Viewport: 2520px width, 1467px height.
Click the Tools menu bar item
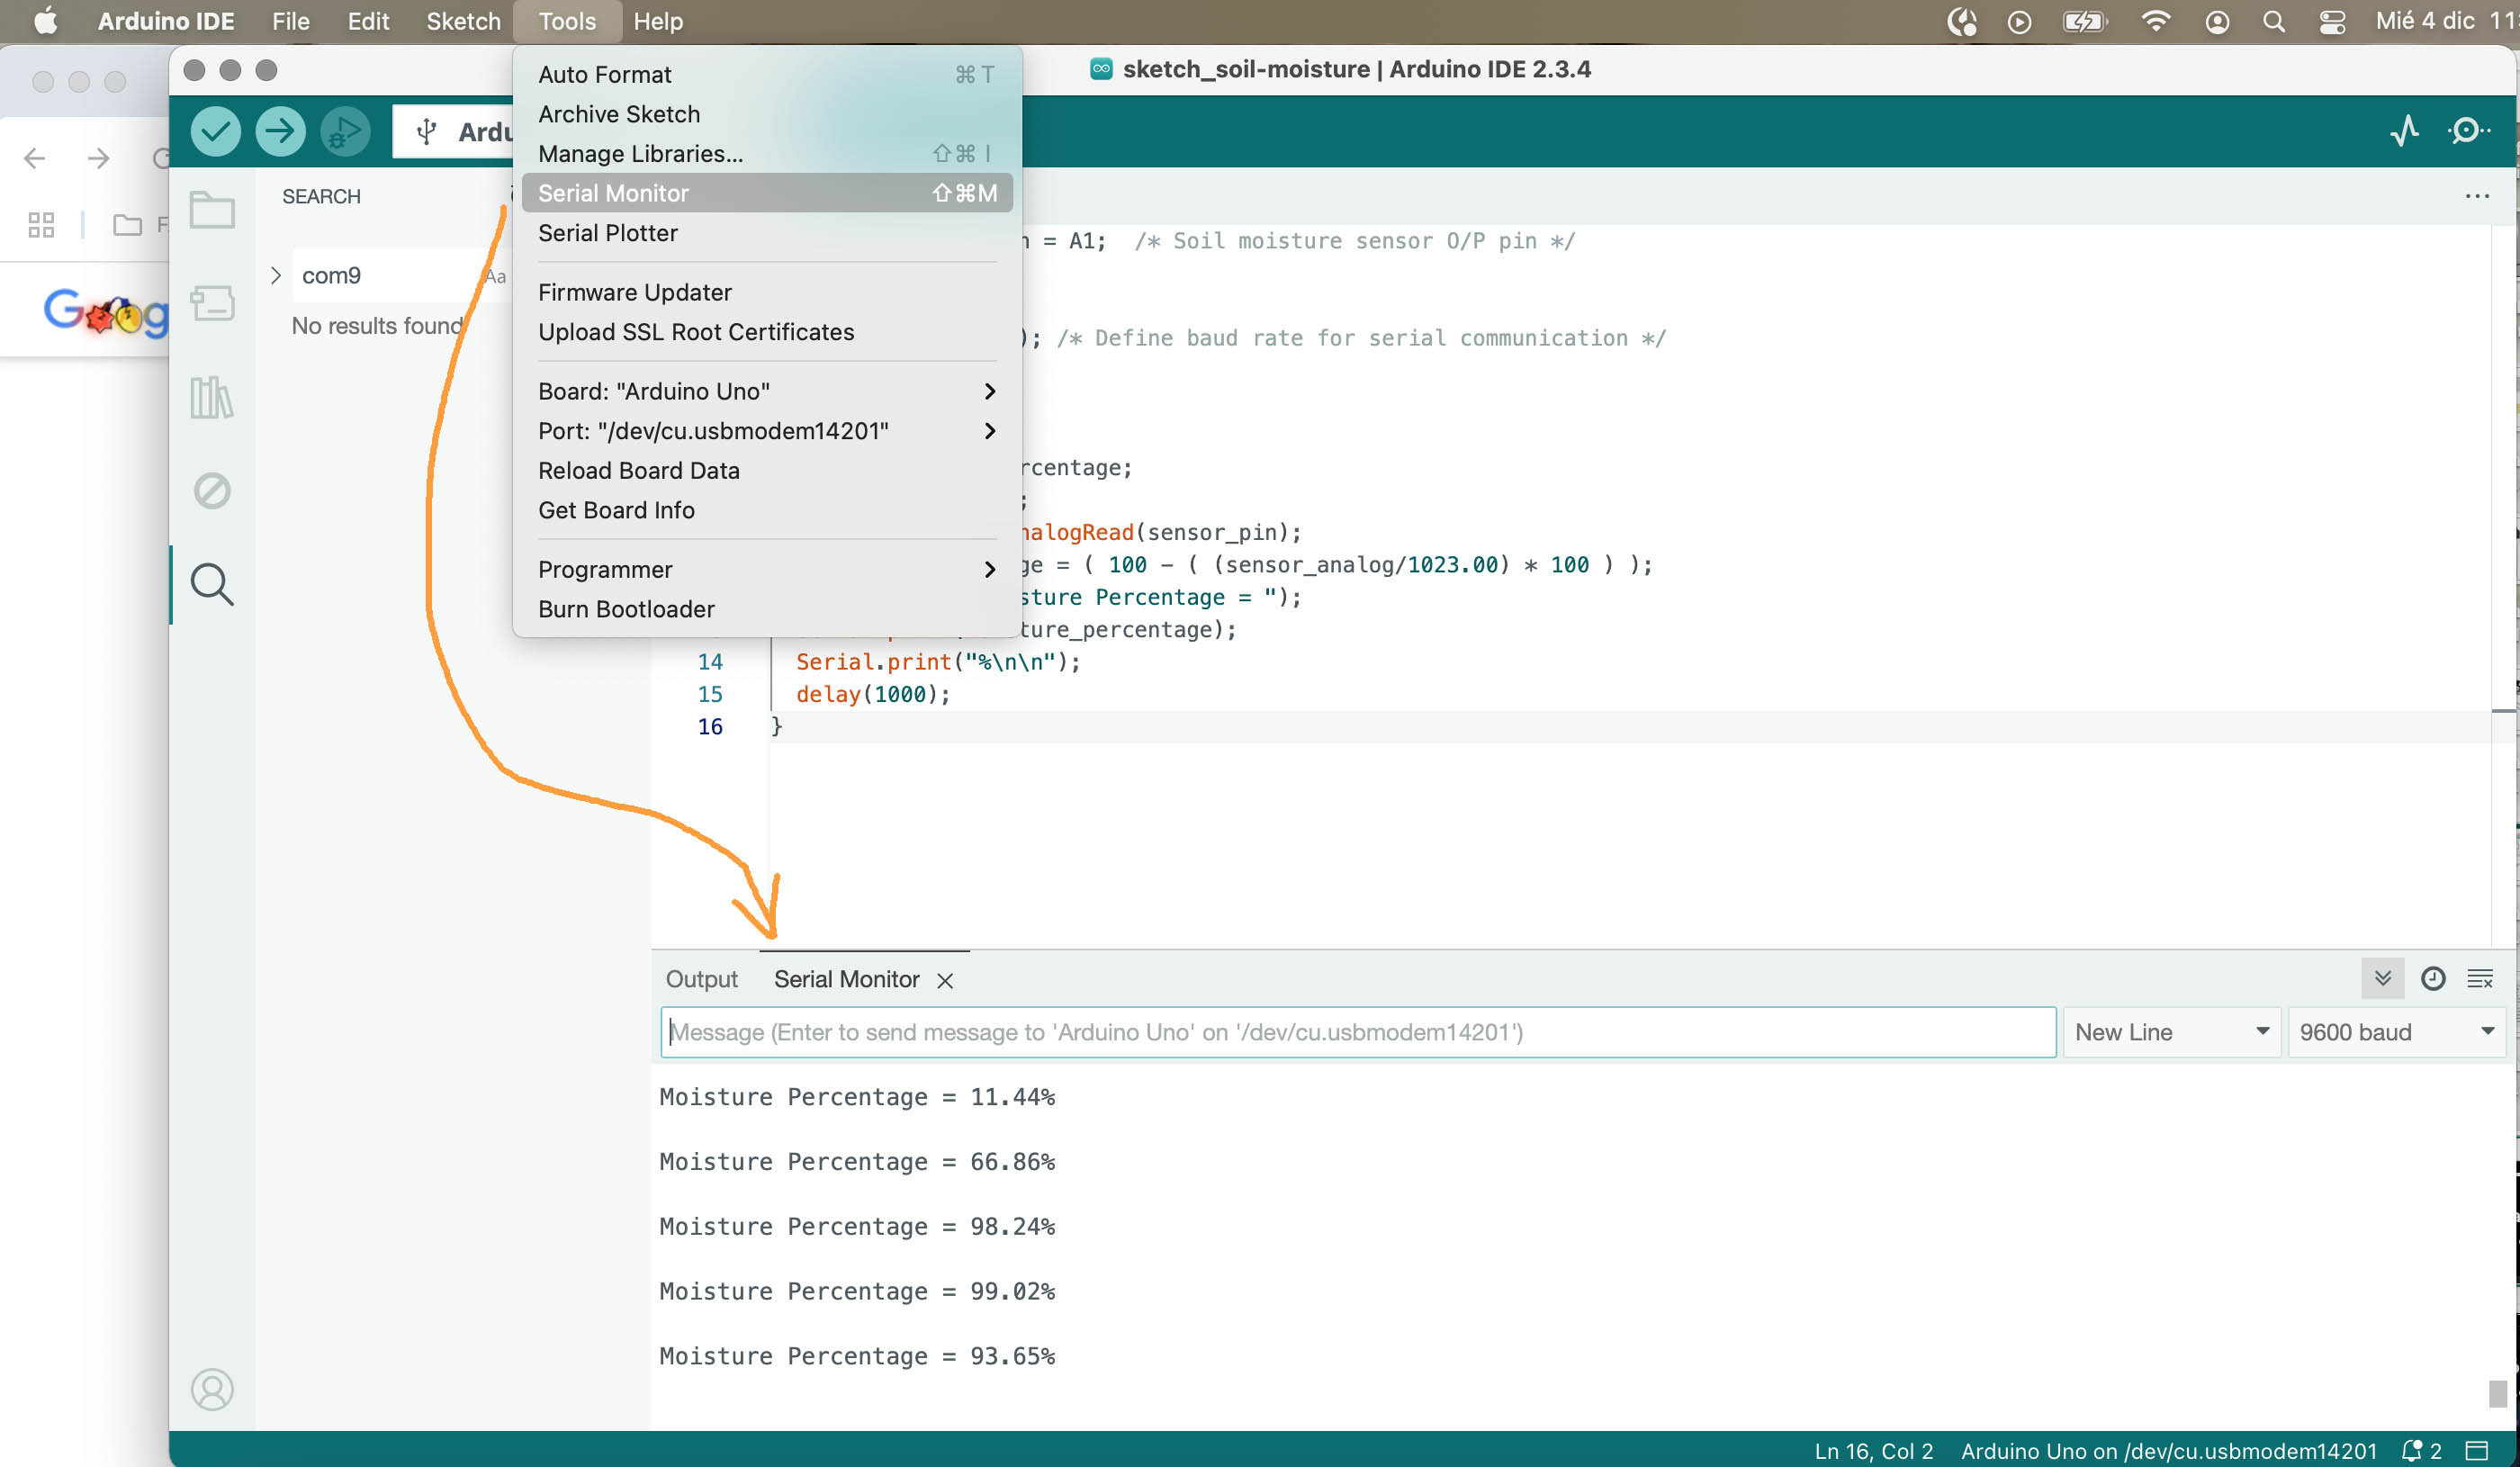coord(567,21)
